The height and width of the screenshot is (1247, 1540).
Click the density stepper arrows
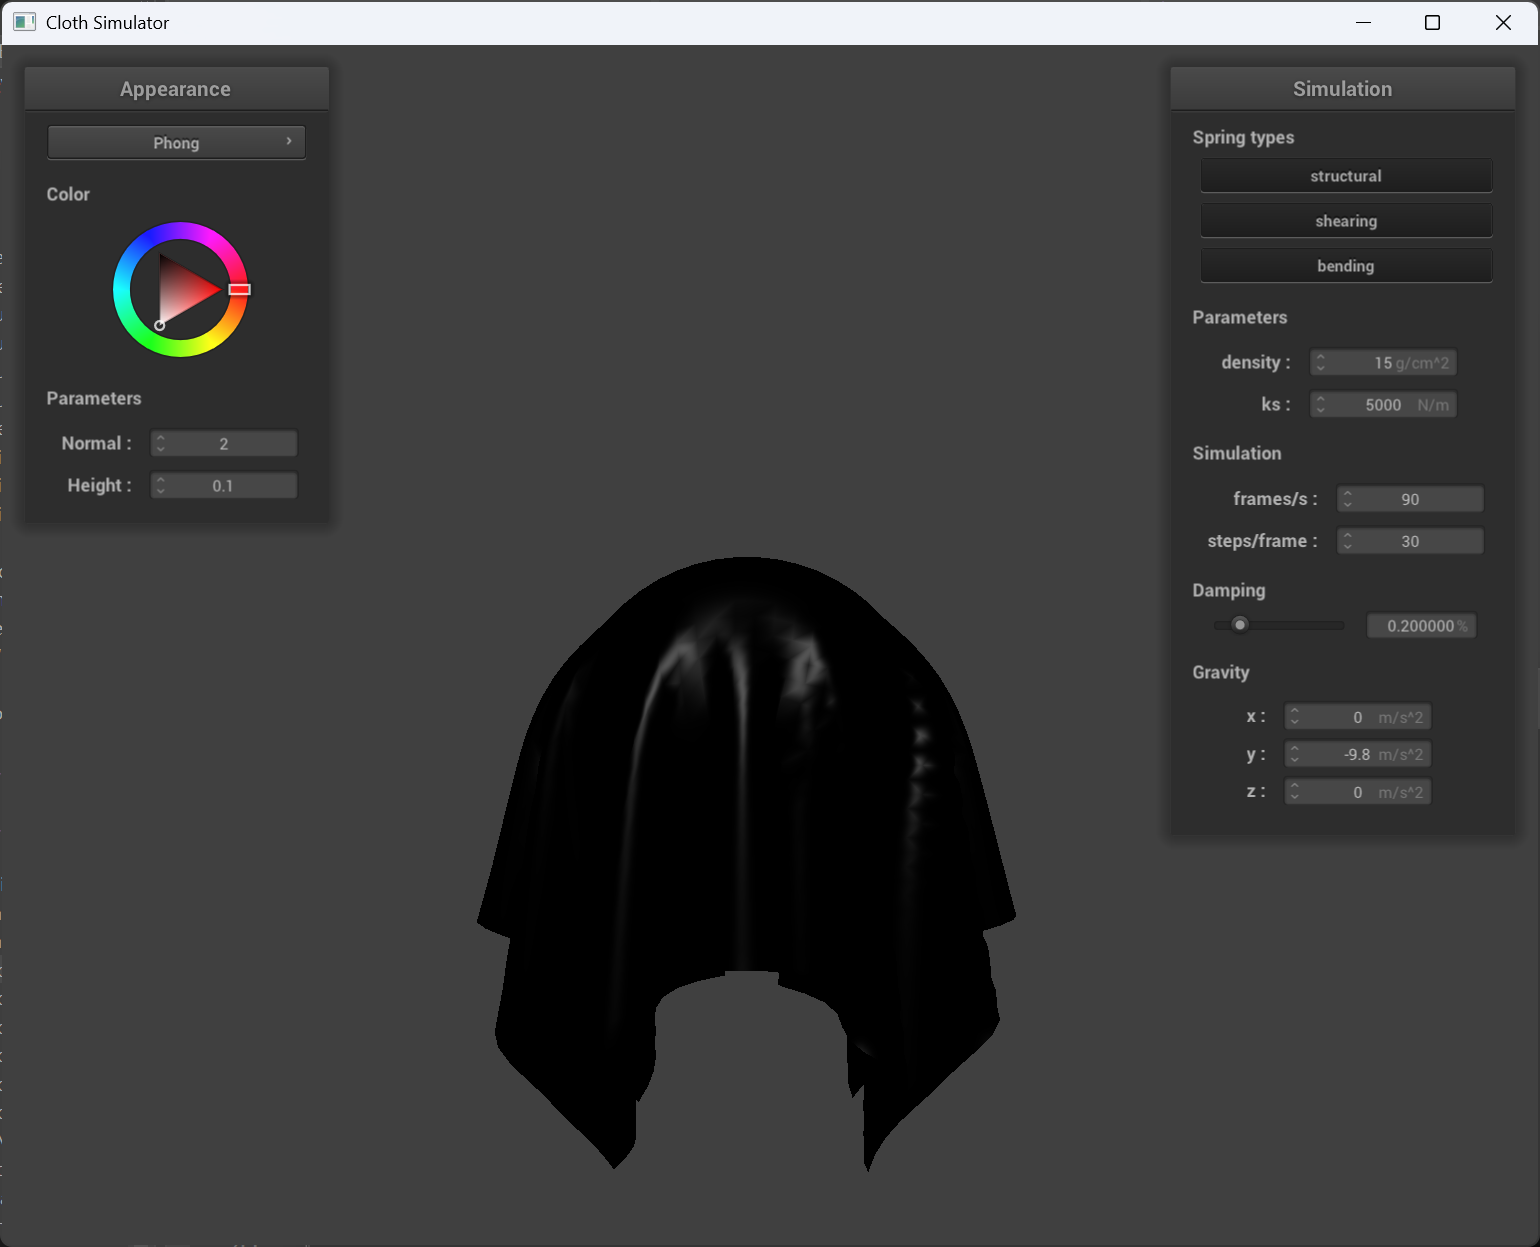(x=1321, y=363)
